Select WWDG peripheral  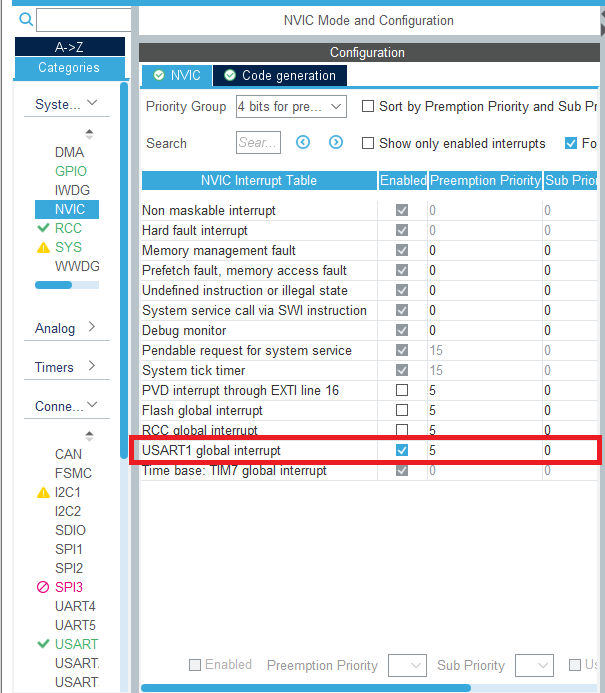point(77,266)
